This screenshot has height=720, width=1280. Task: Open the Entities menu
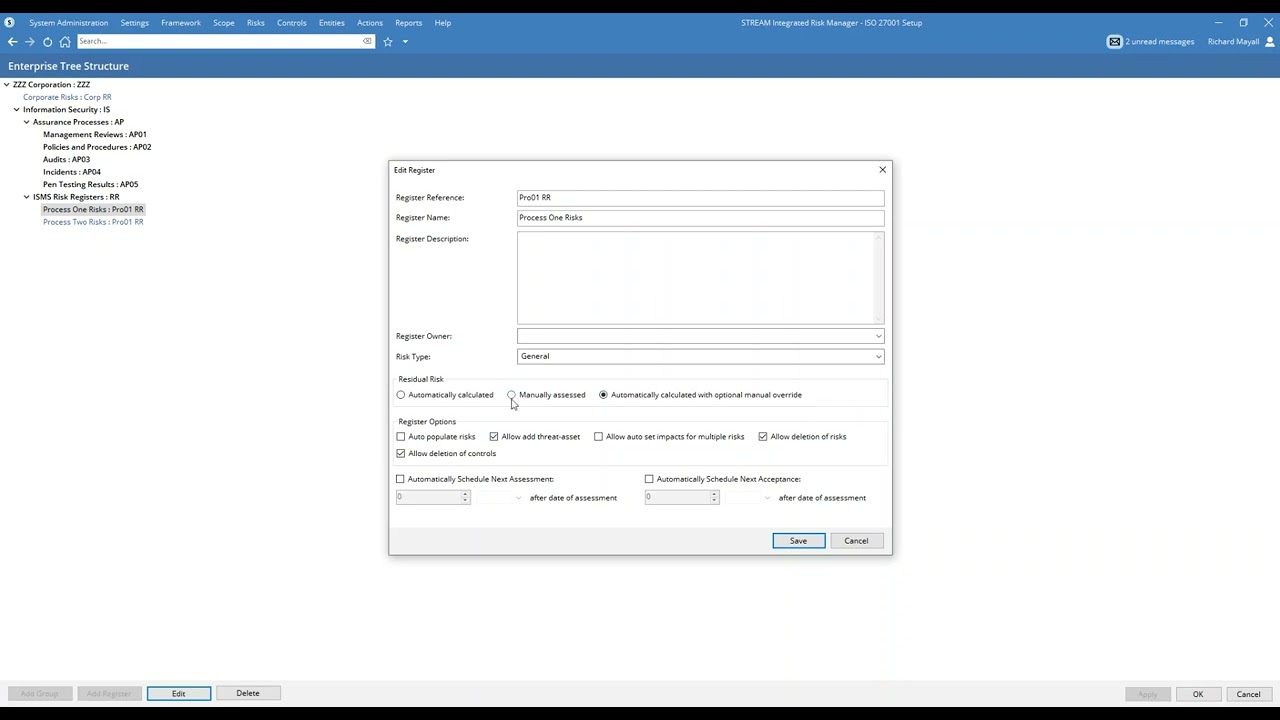coord(332,22)
